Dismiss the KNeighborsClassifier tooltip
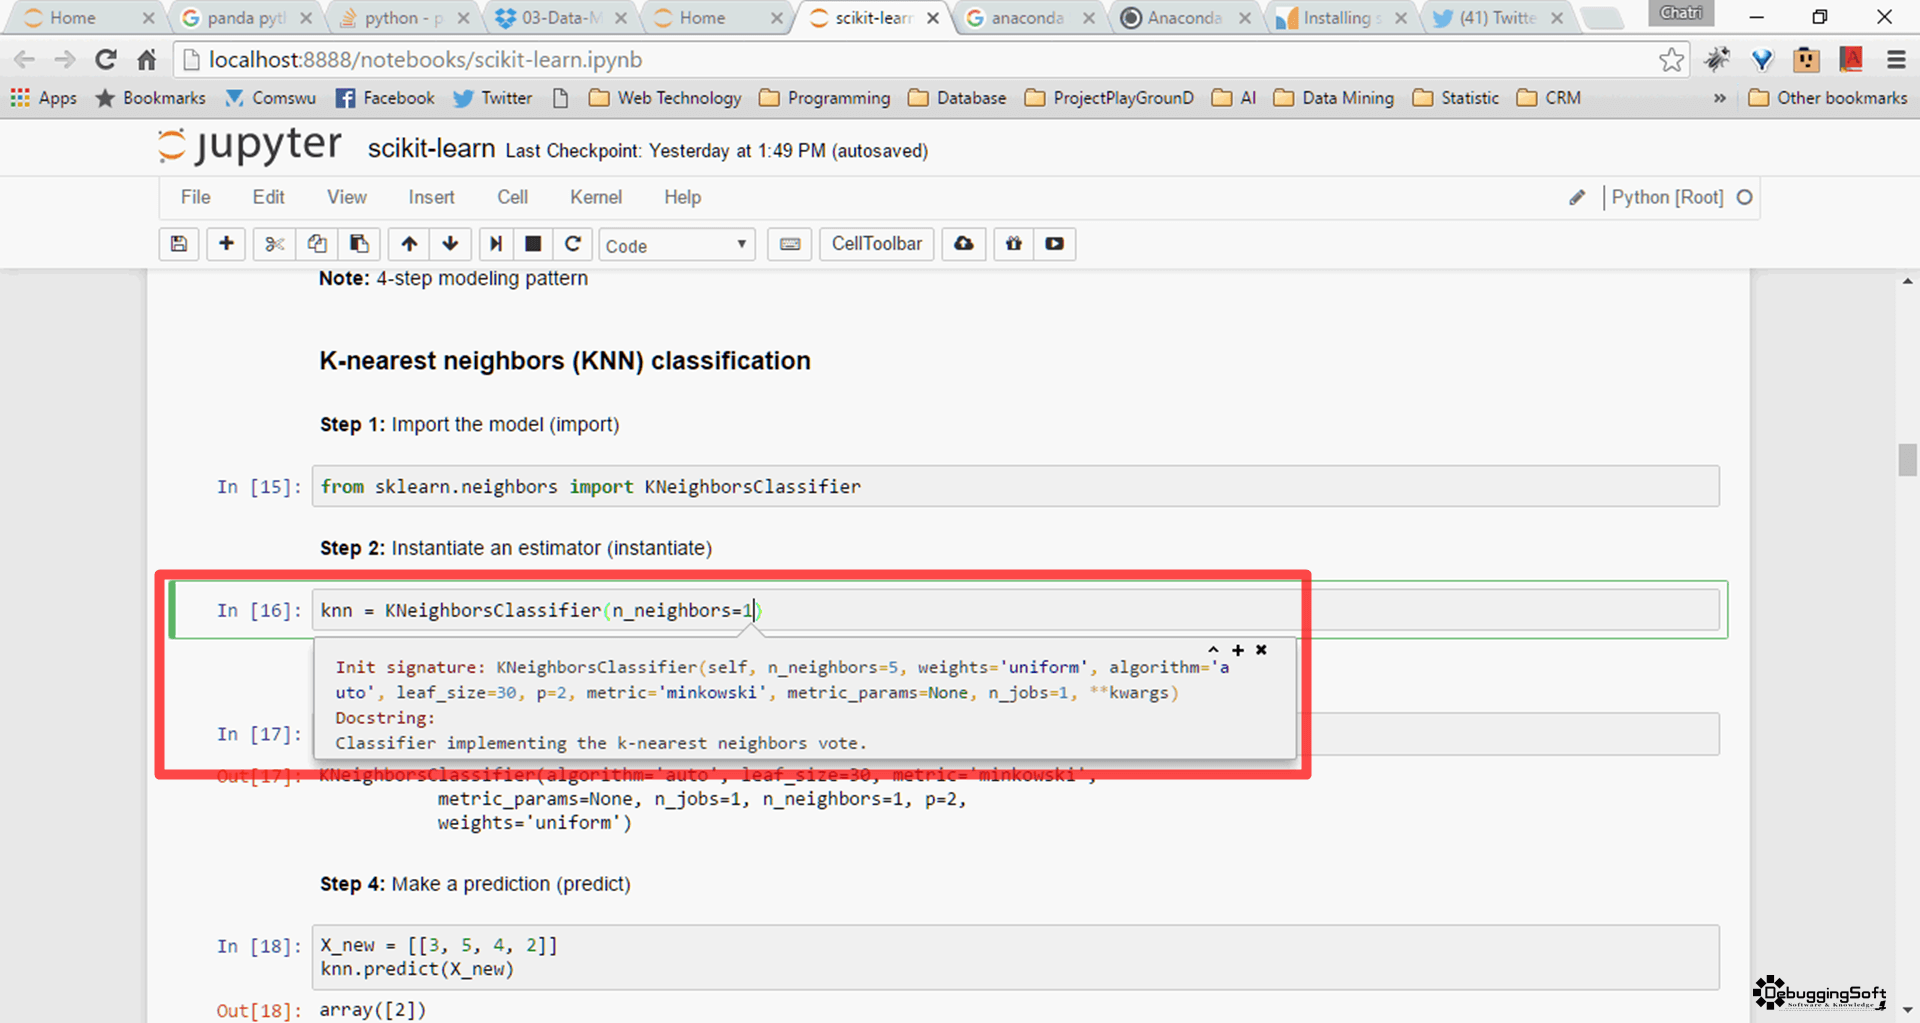 (1260, 649)
